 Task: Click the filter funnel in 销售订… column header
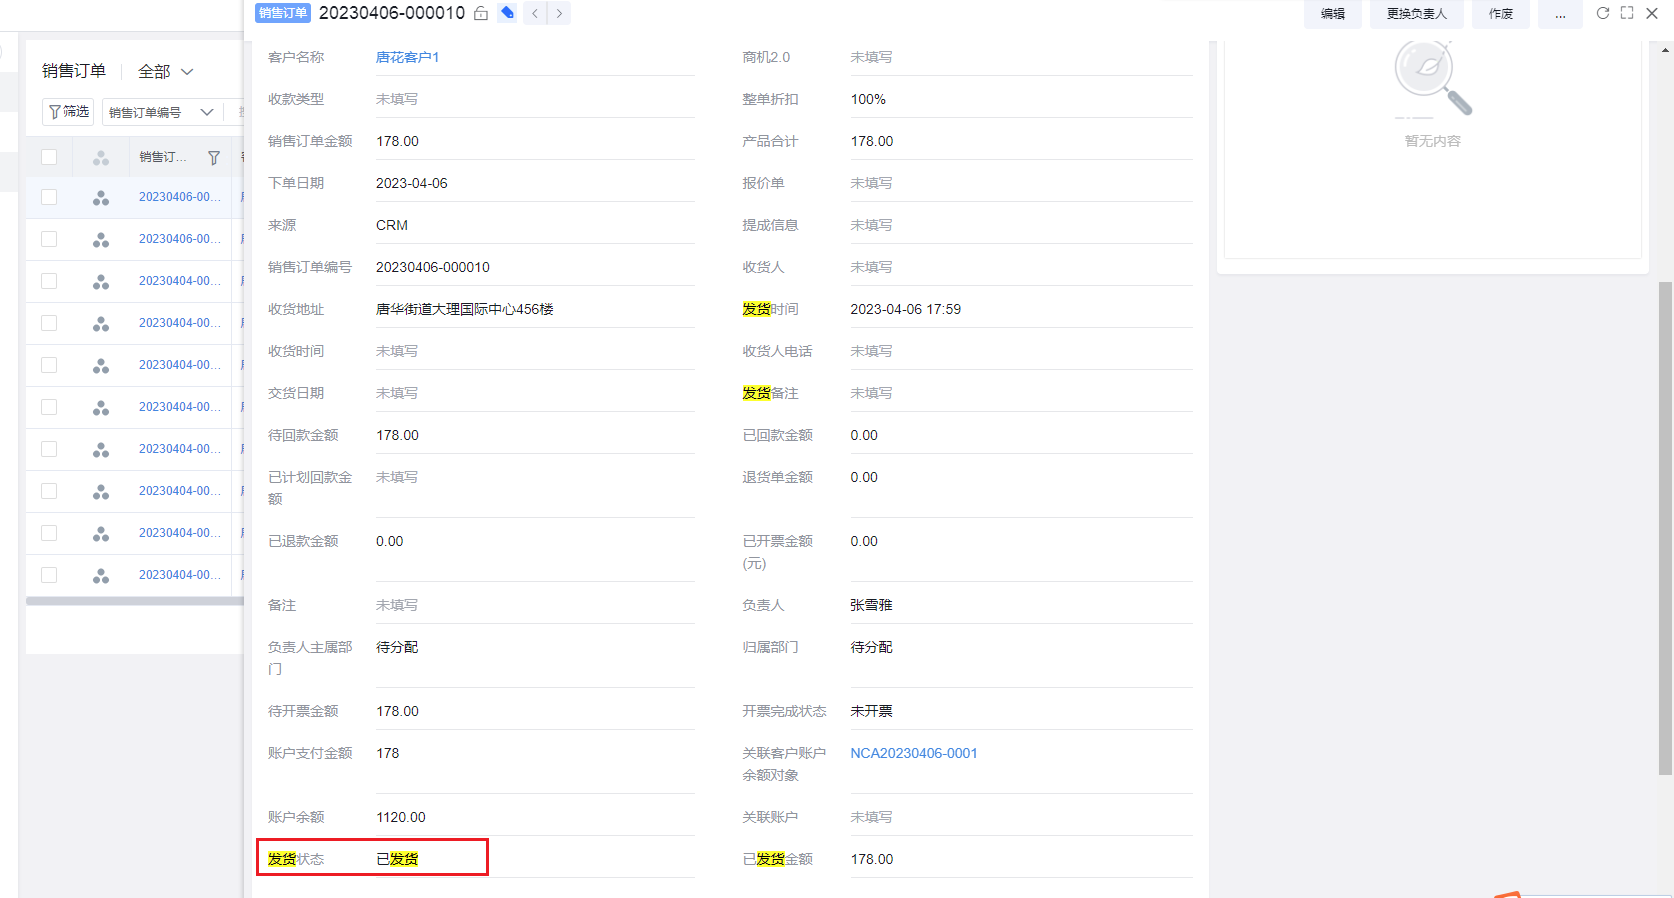tap(214, 158)
